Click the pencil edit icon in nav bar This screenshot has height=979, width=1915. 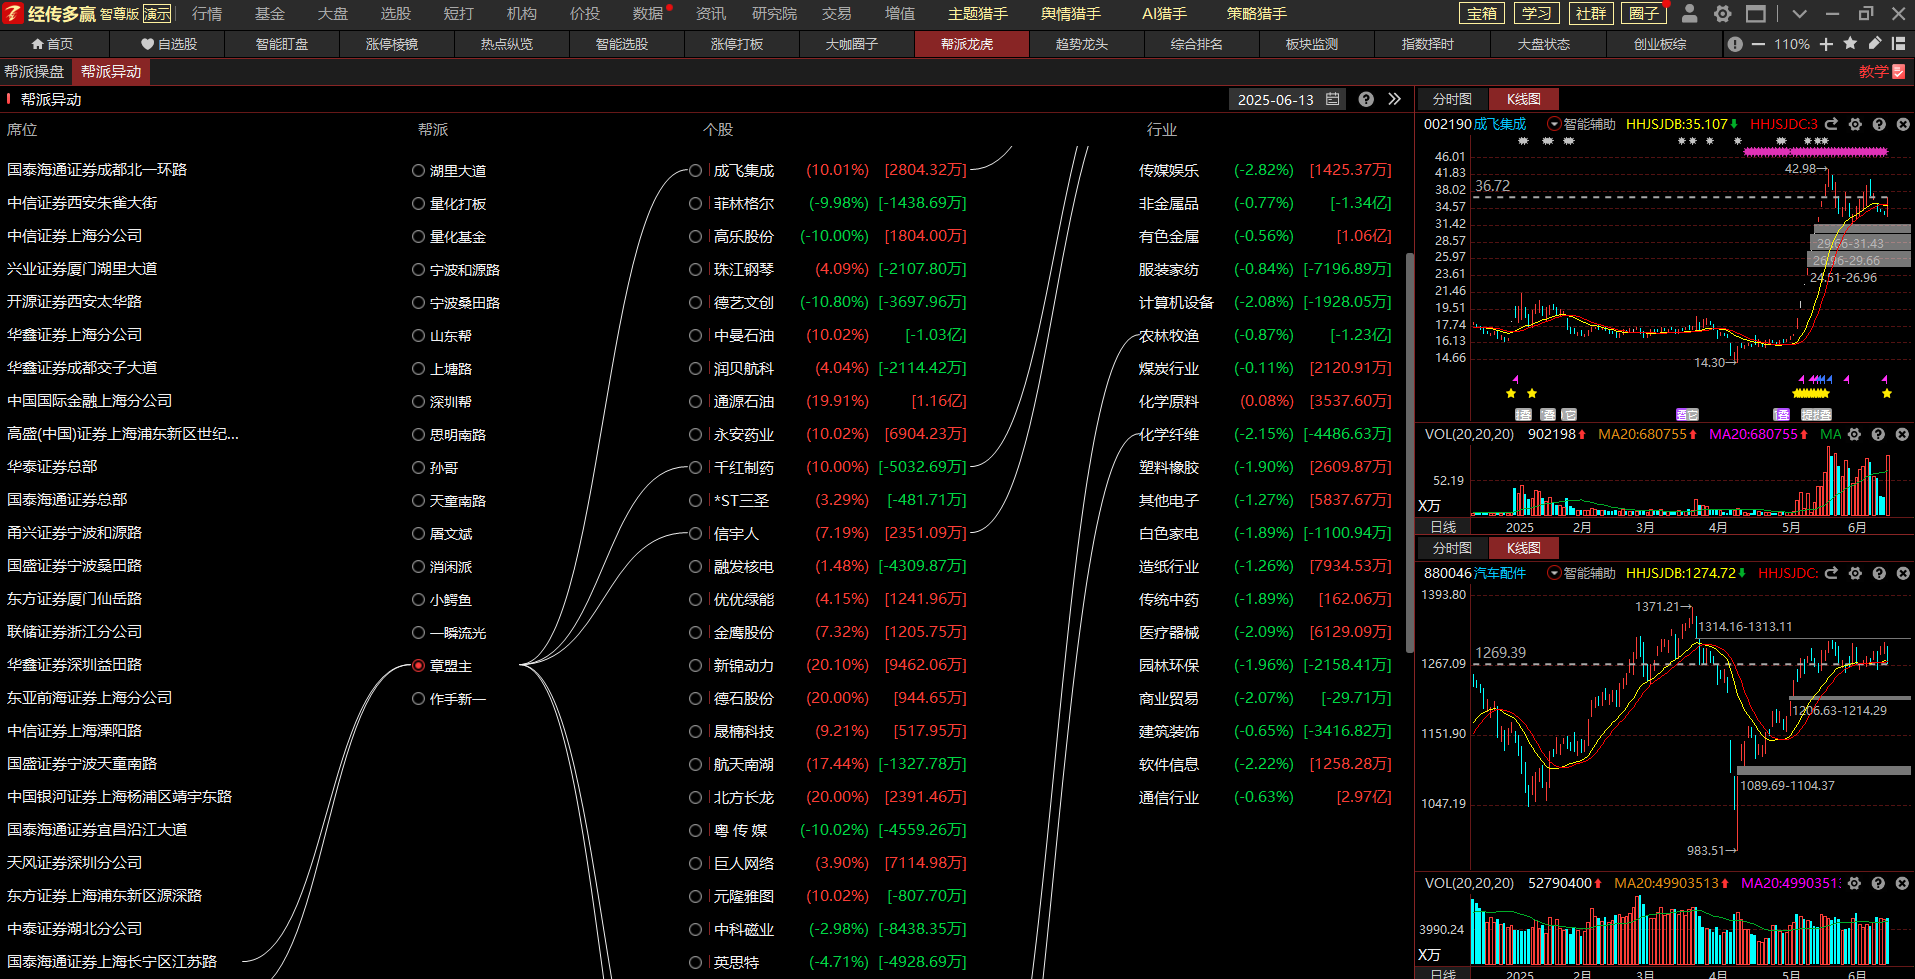pyautogui.click(x=1874, y=44)
